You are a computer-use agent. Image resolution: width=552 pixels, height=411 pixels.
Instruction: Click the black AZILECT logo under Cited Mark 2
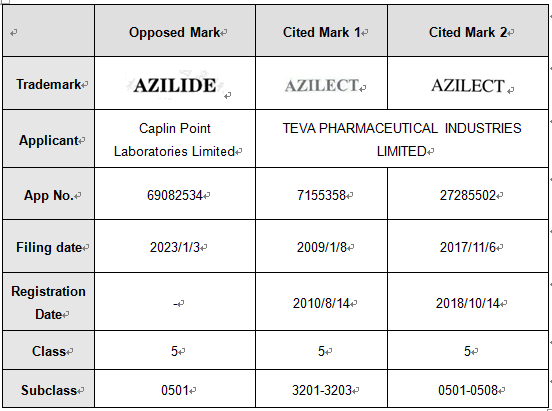pyautogui.click(x=468, y=86)
